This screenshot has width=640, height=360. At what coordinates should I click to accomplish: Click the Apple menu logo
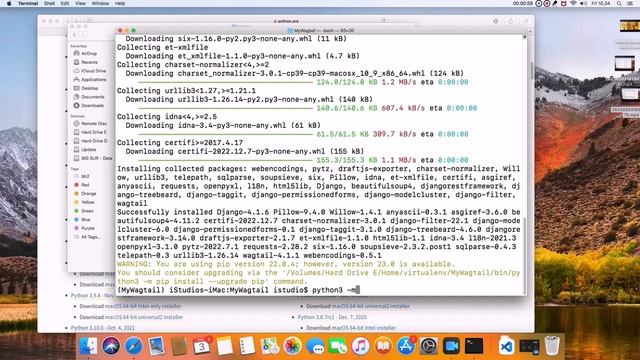pos(8,3)
